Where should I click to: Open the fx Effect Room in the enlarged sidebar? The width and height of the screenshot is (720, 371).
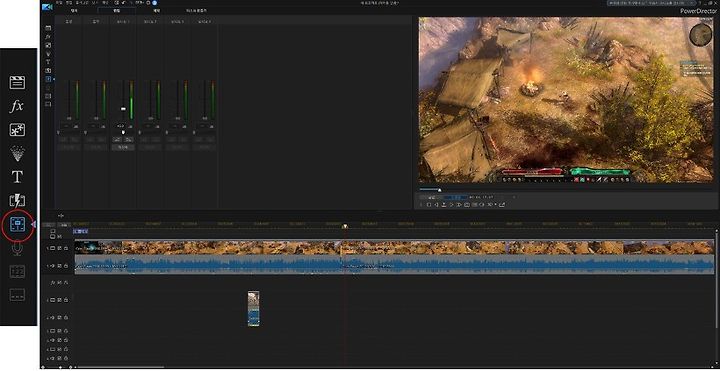pos(17,107)
